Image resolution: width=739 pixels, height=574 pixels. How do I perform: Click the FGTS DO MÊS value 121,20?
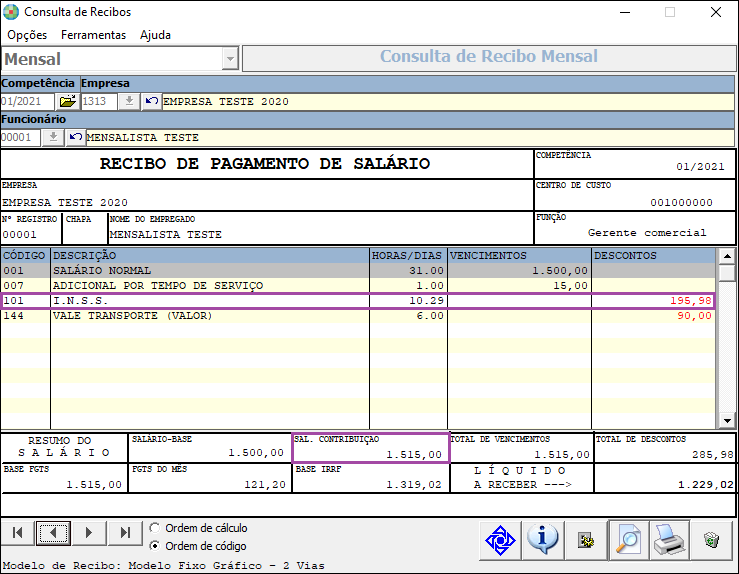click(265, 484)
